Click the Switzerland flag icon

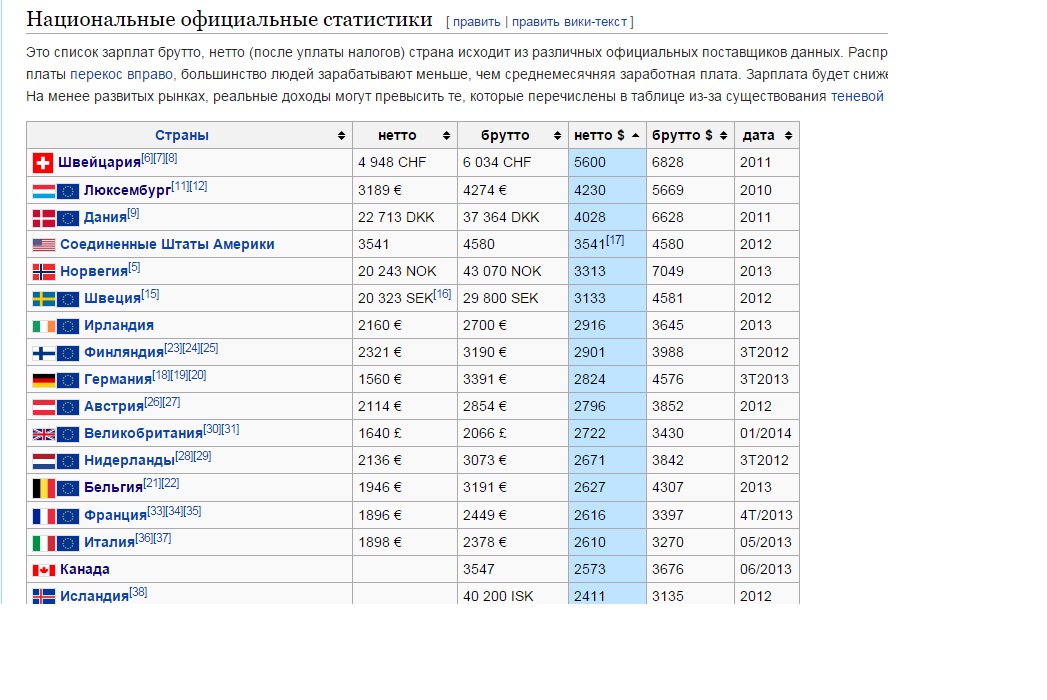43,162
